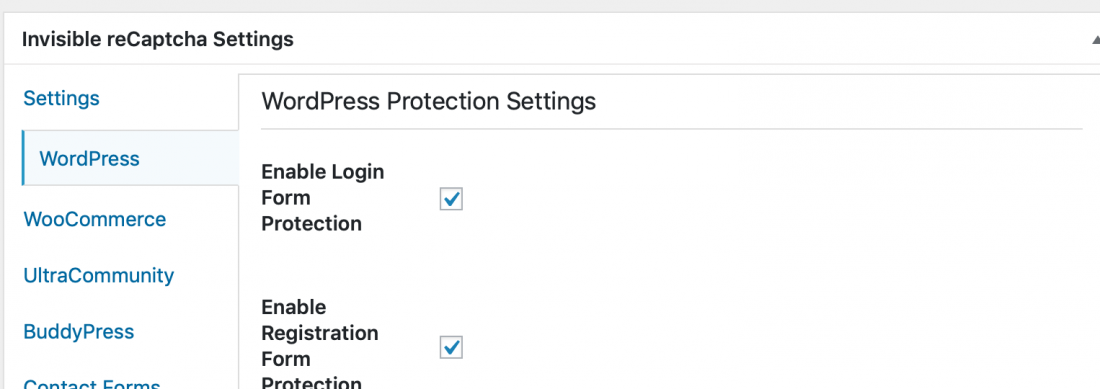Click the Enable Registration Form Protection label
Viewport: 1100px width, 389px height.
(x=320, y=343)
